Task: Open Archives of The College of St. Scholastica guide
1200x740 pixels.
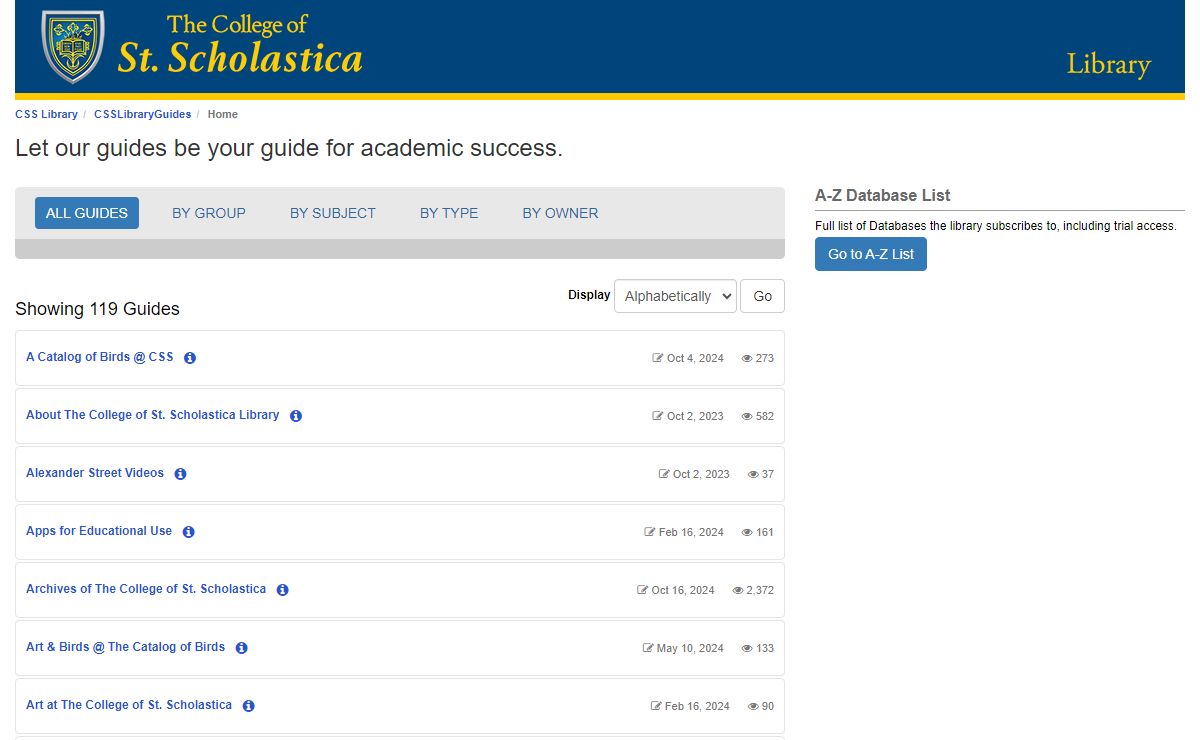Action: [x=146, y=589]
